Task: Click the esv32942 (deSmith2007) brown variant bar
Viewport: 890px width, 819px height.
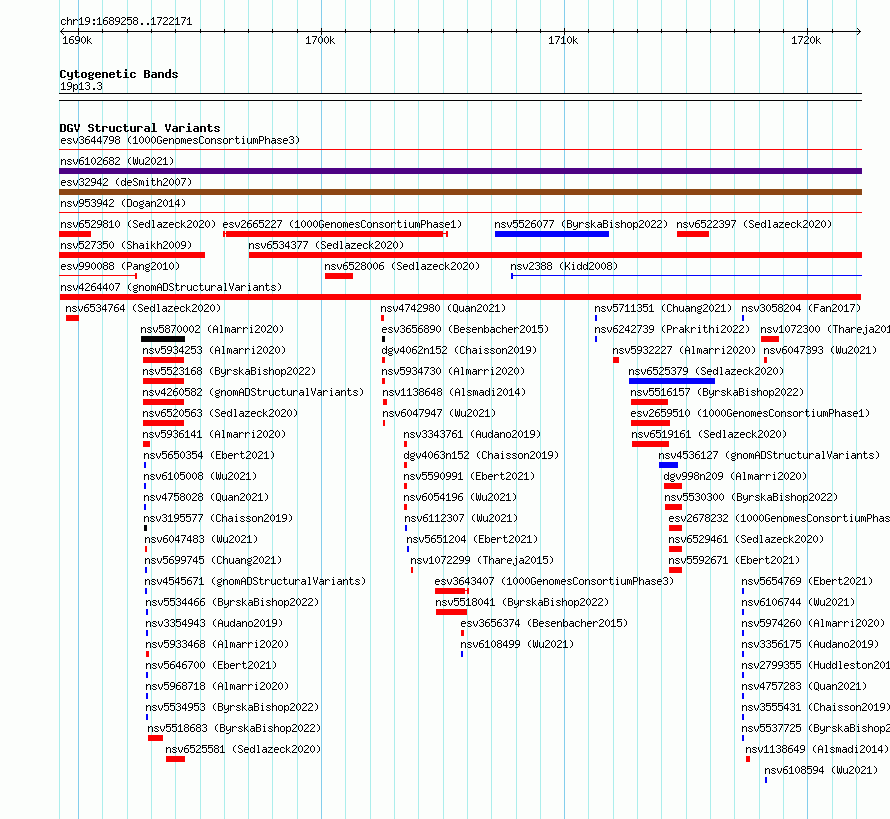Action: tap(460, 192)
